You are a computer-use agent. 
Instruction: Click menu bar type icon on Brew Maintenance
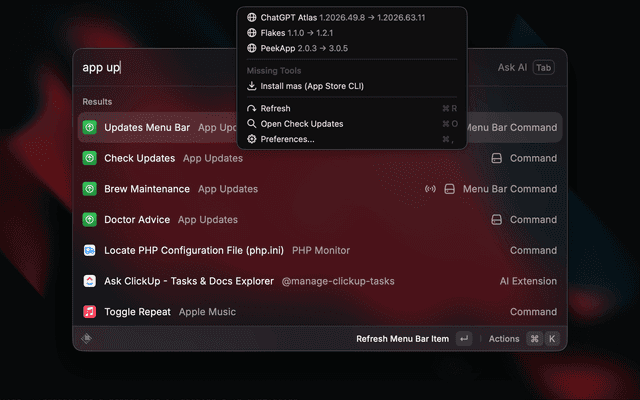click(449, 189)
